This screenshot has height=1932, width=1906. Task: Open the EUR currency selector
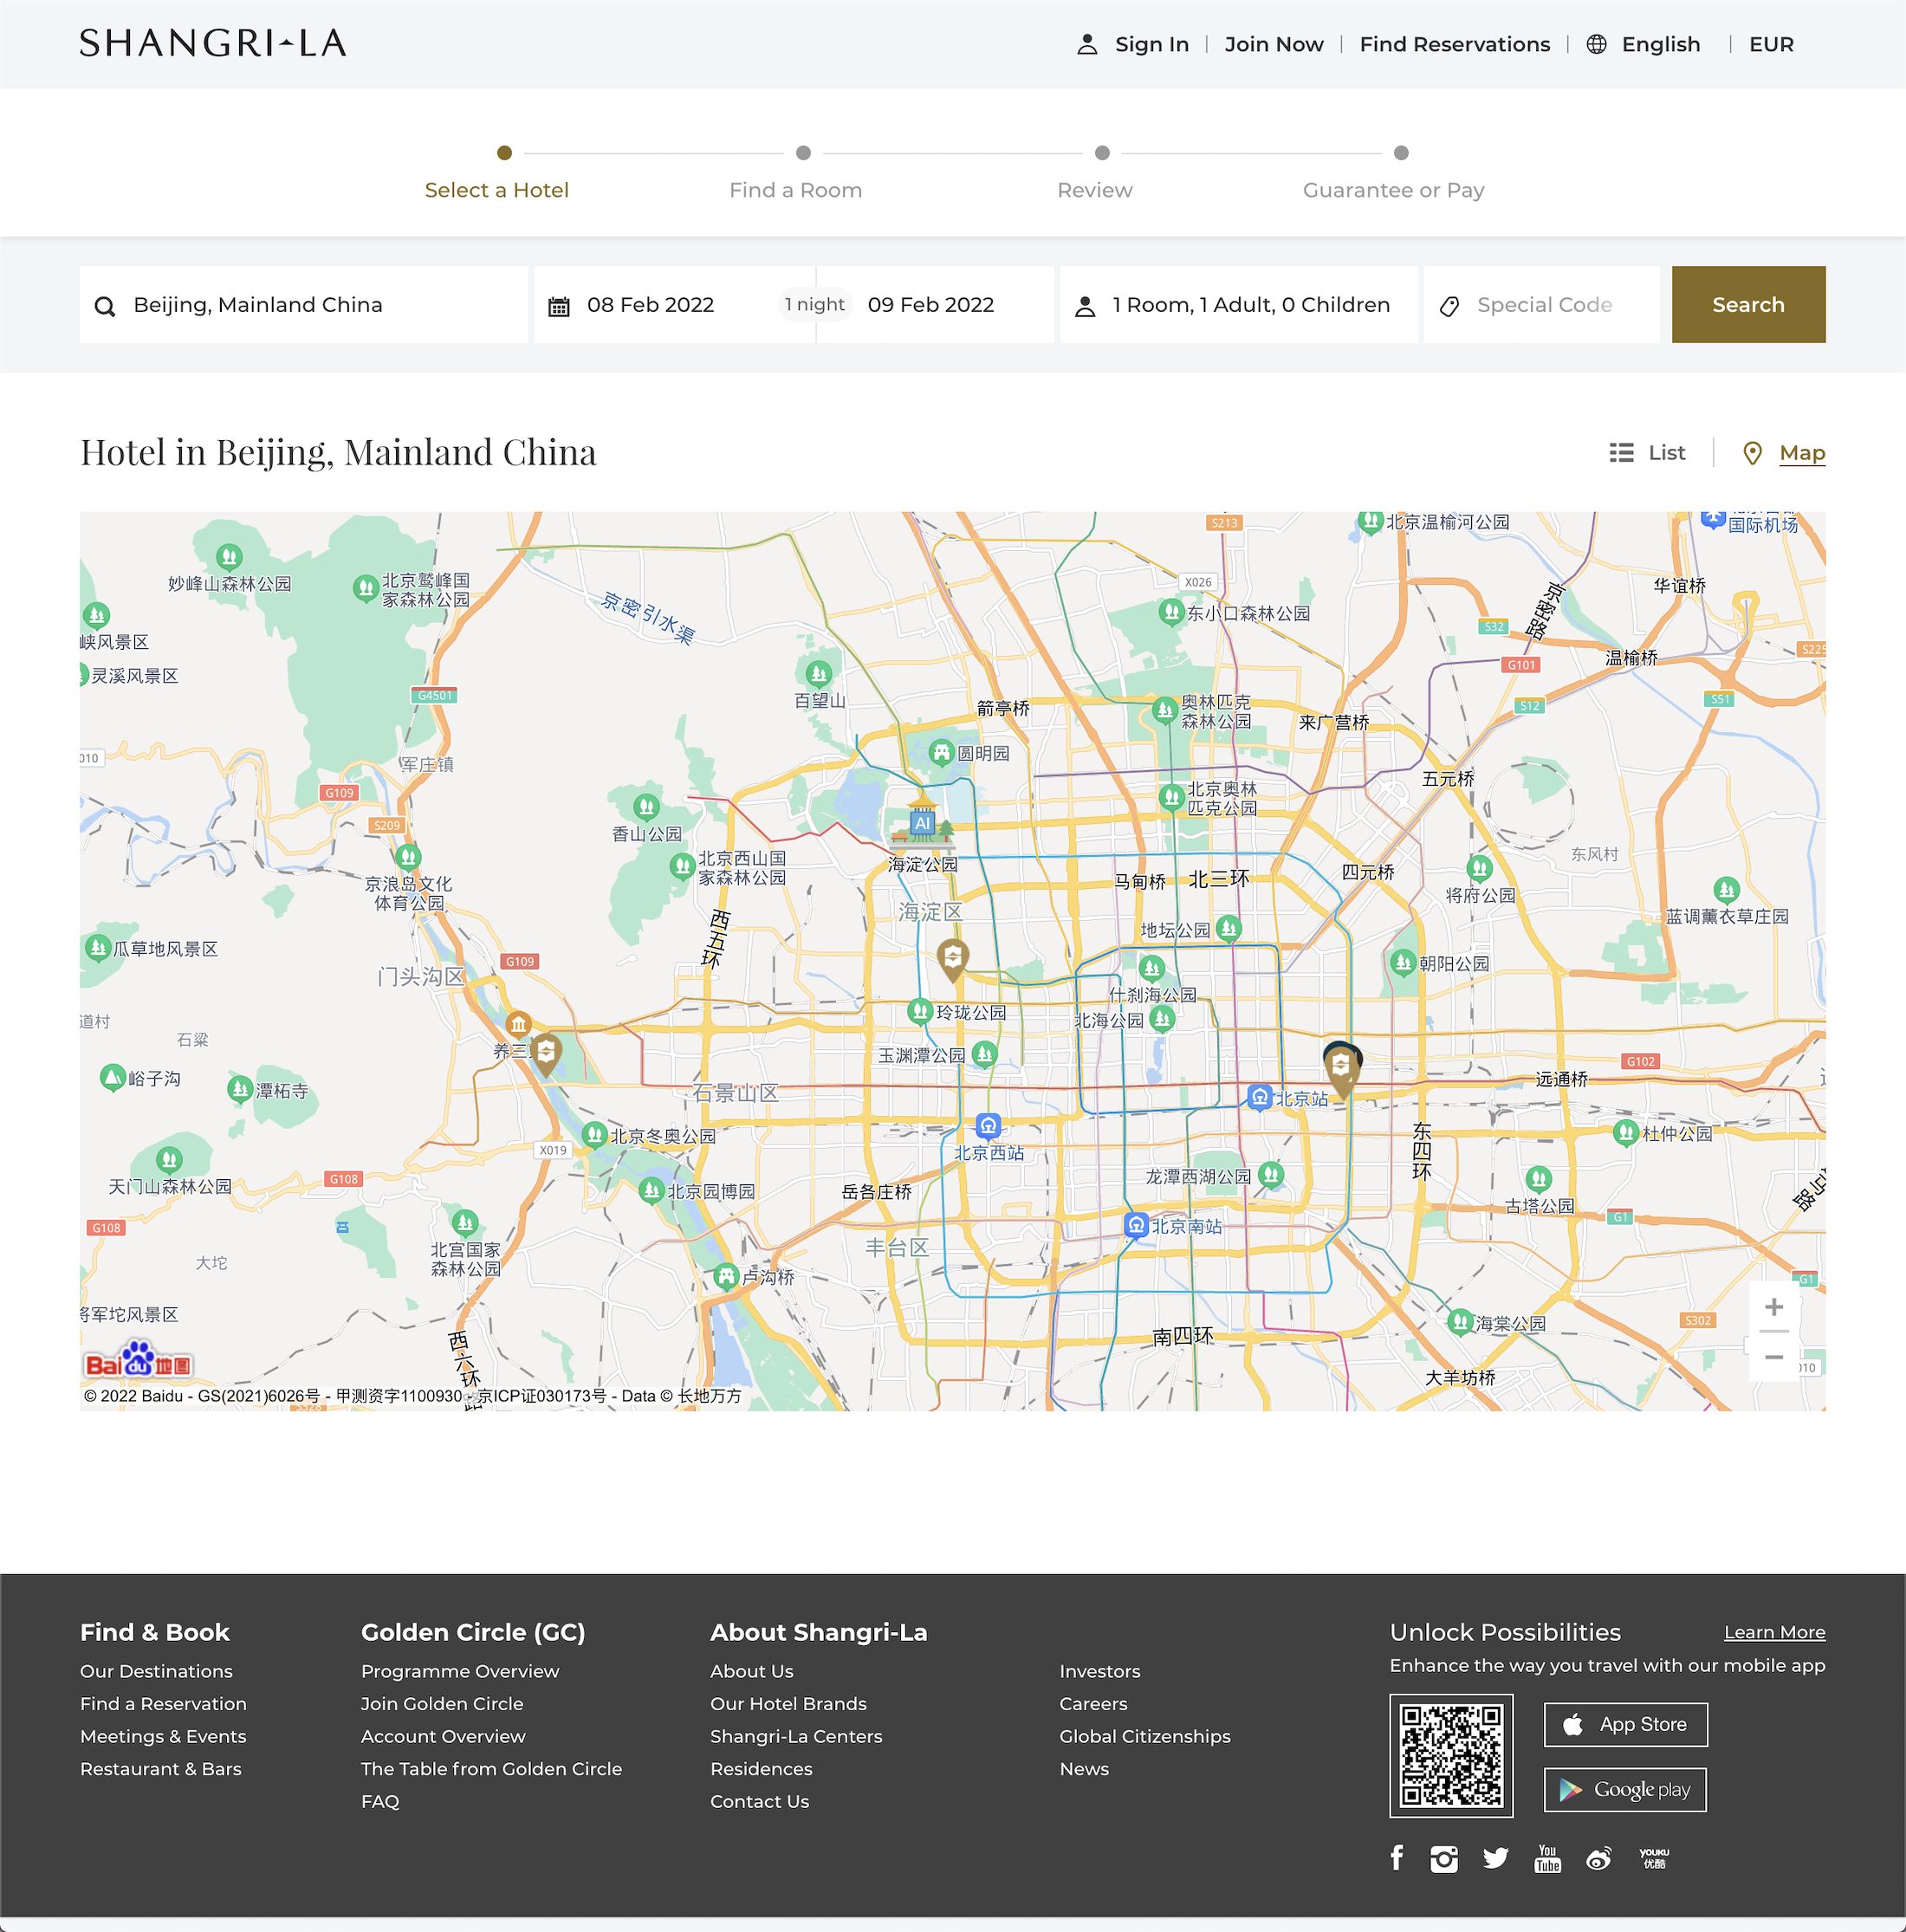tap(1770, 43)
